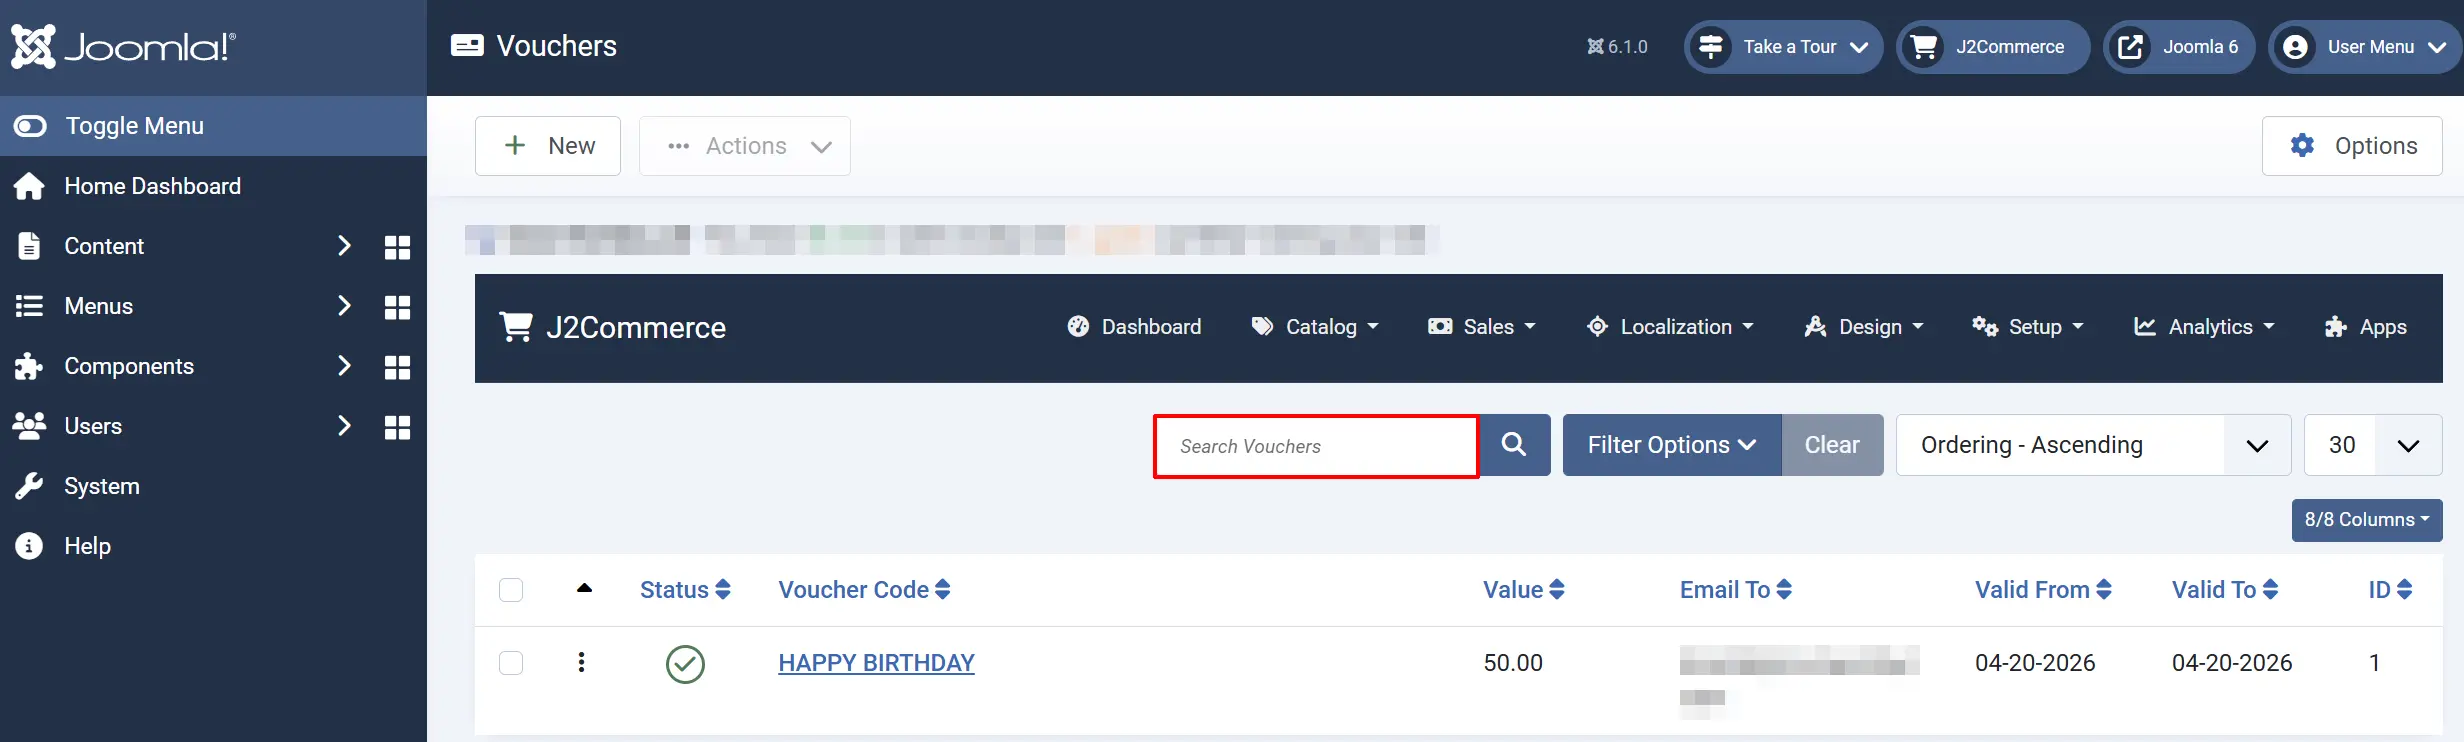The image size is (2464, 742).
Task: Open the Users dashboard grid icon
Action: coord(398,427)
